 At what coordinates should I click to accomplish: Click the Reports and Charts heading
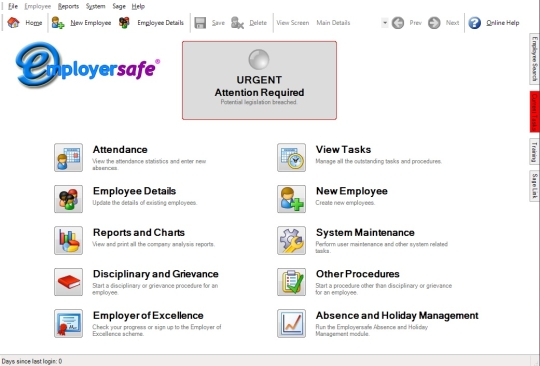(139, 232)
